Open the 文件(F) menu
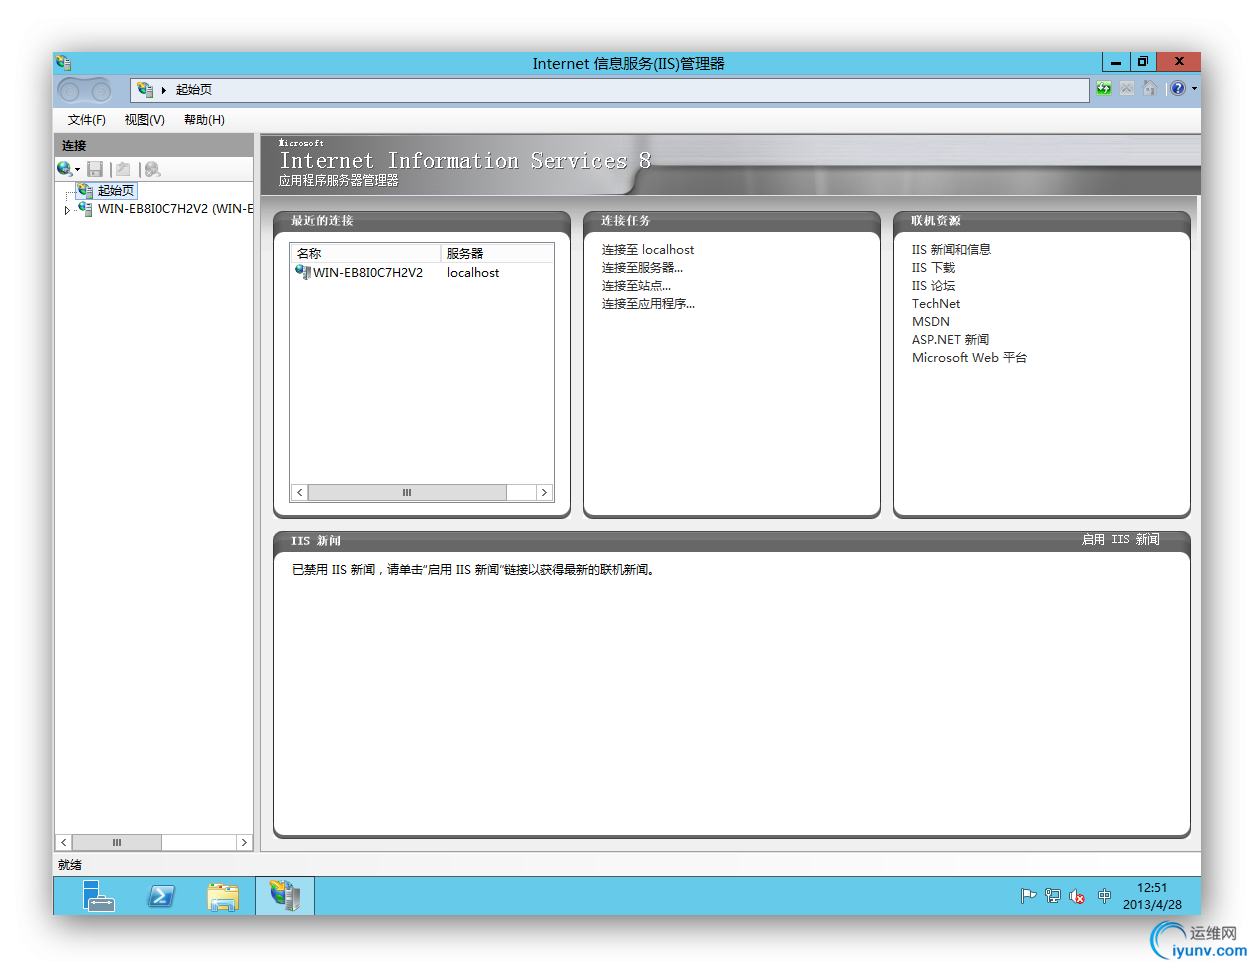The width and height of the screenshot is (1253, 967). tap(87, 120)
